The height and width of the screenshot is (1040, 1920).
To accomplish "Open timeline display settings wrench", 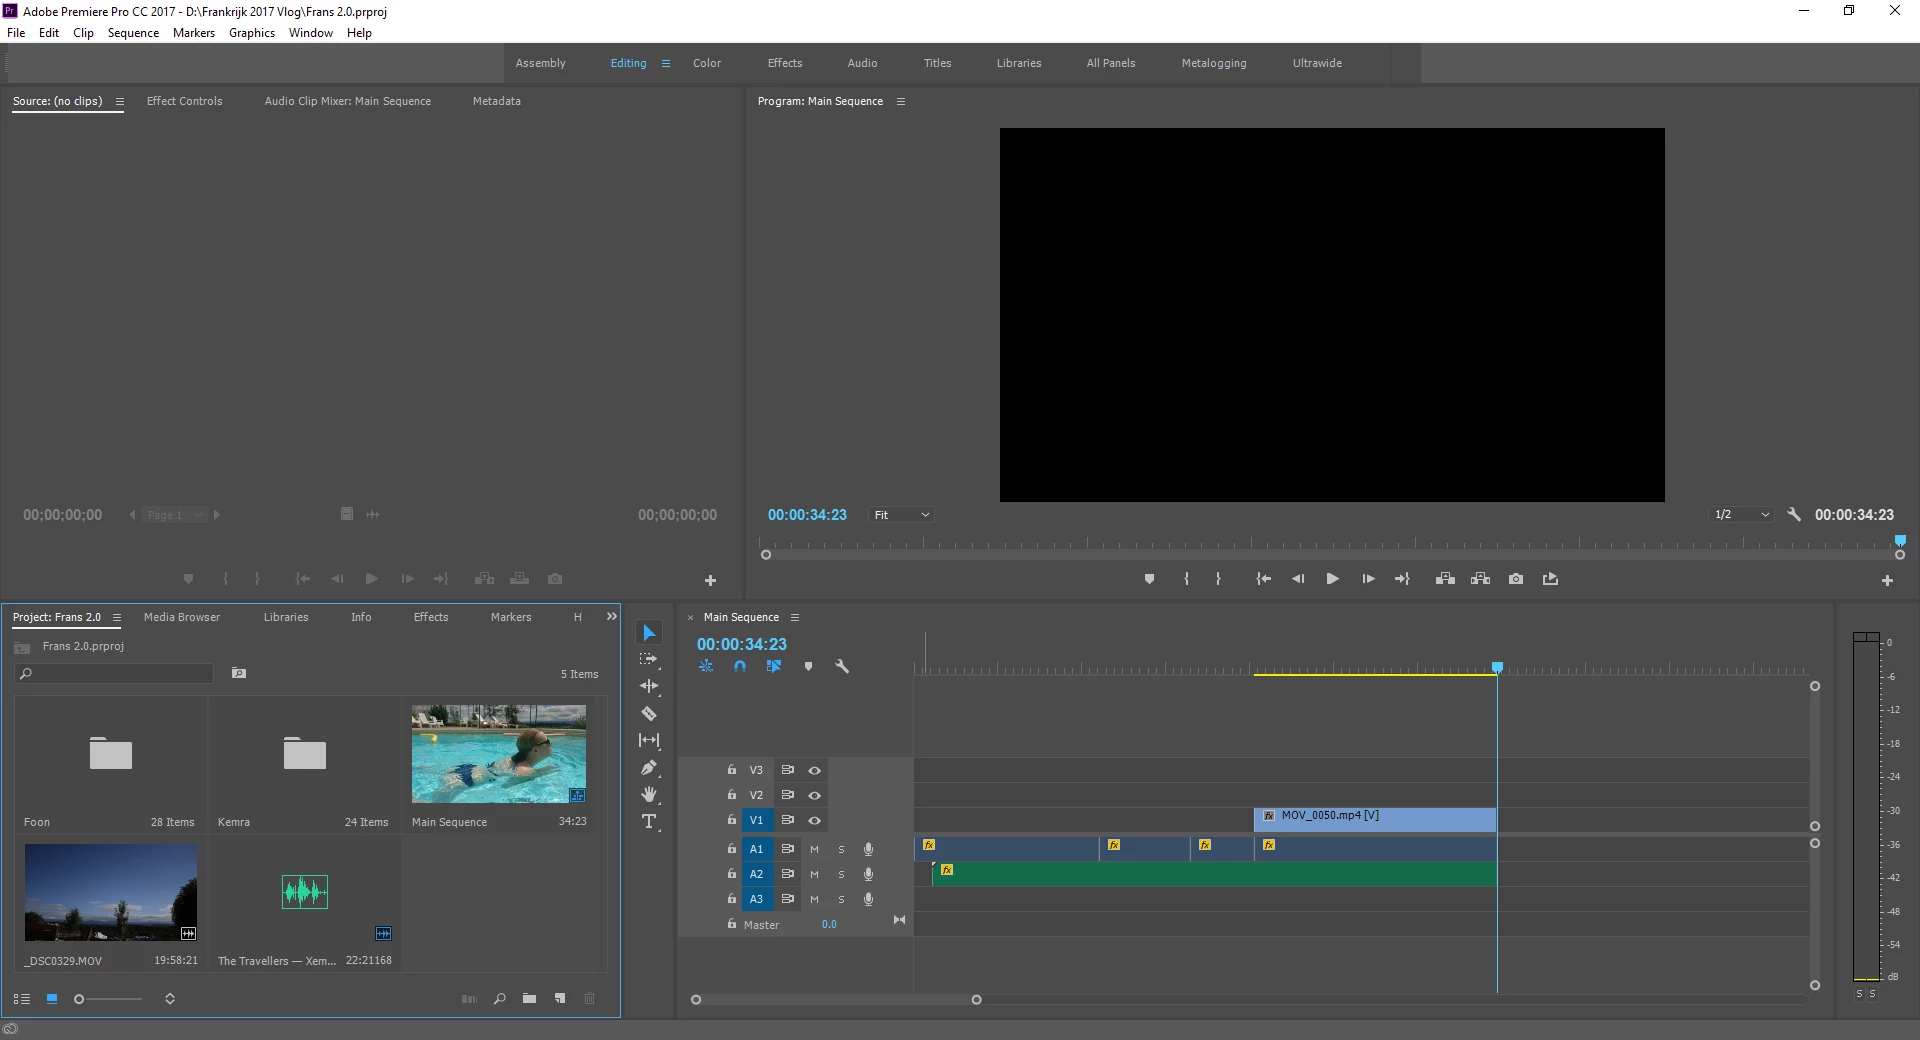I will (842, 666).
